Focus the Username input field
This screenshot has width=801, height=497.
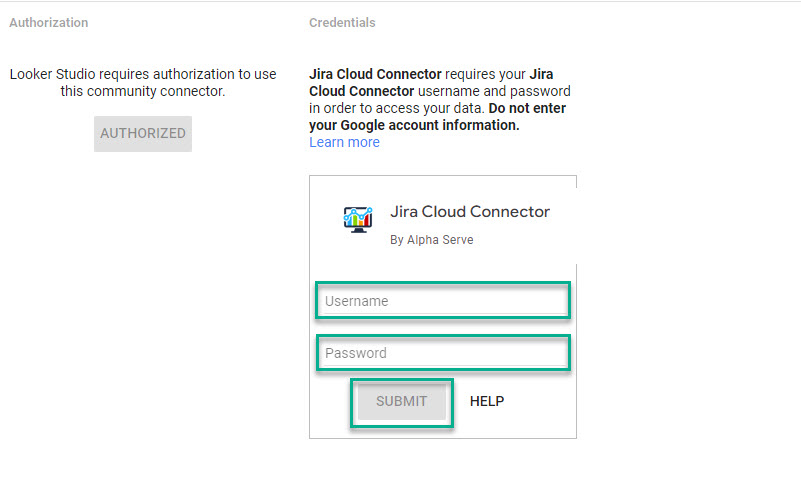[443, 301]
